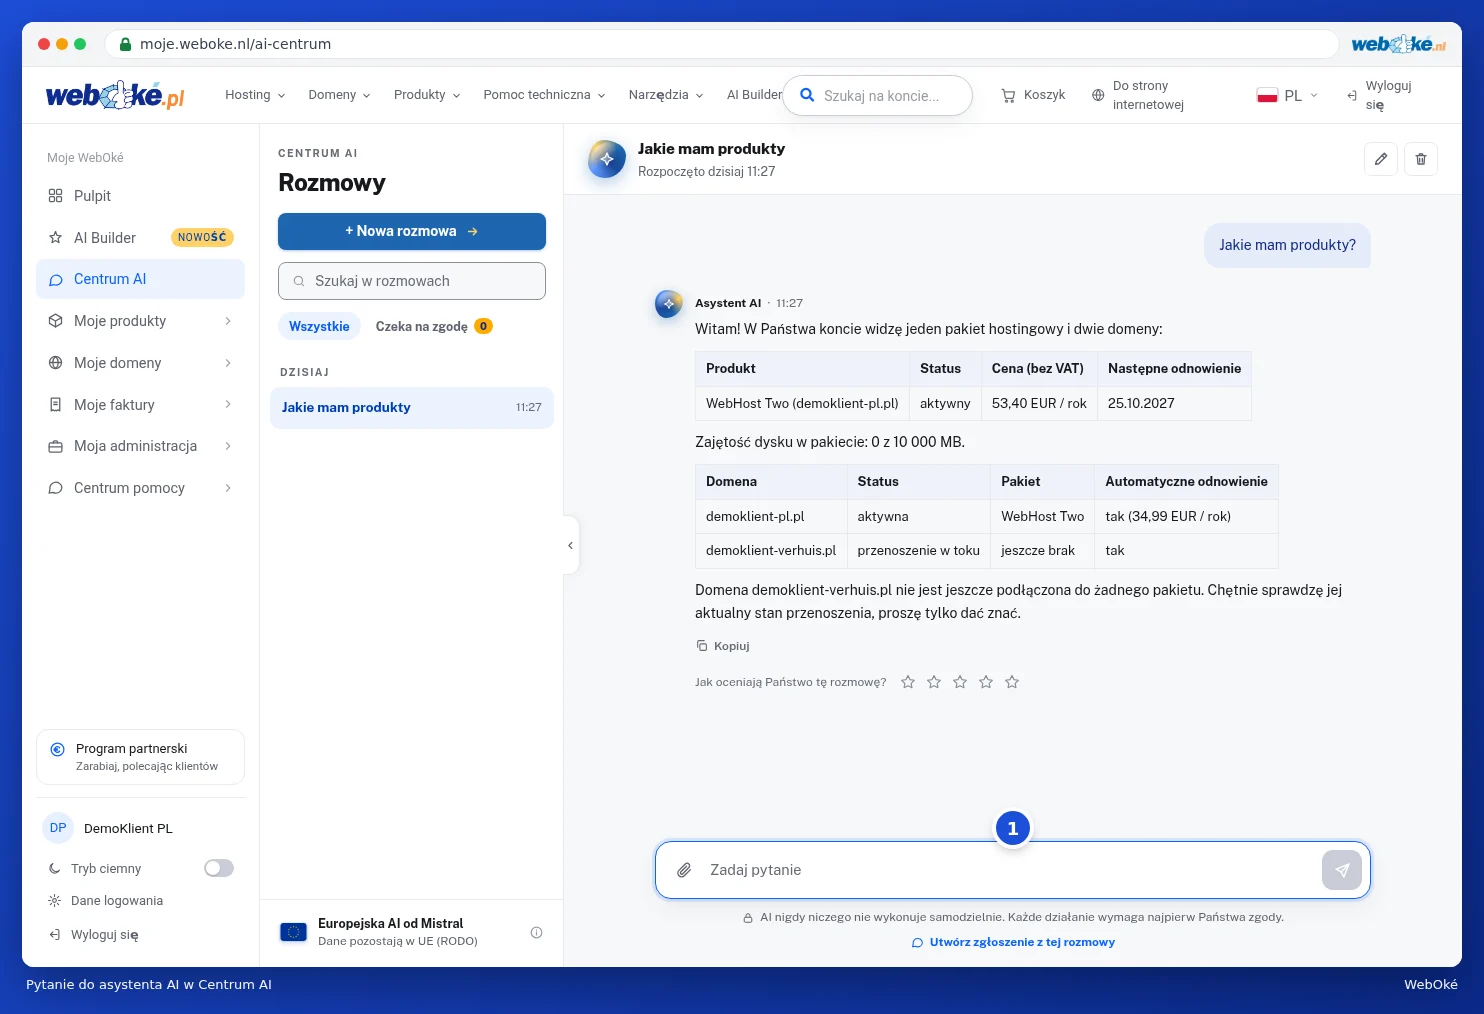This screenshot has width=1484, height=1014.
Task: Expand Moje produkty in the sidebar
Action: pos(141,321)
